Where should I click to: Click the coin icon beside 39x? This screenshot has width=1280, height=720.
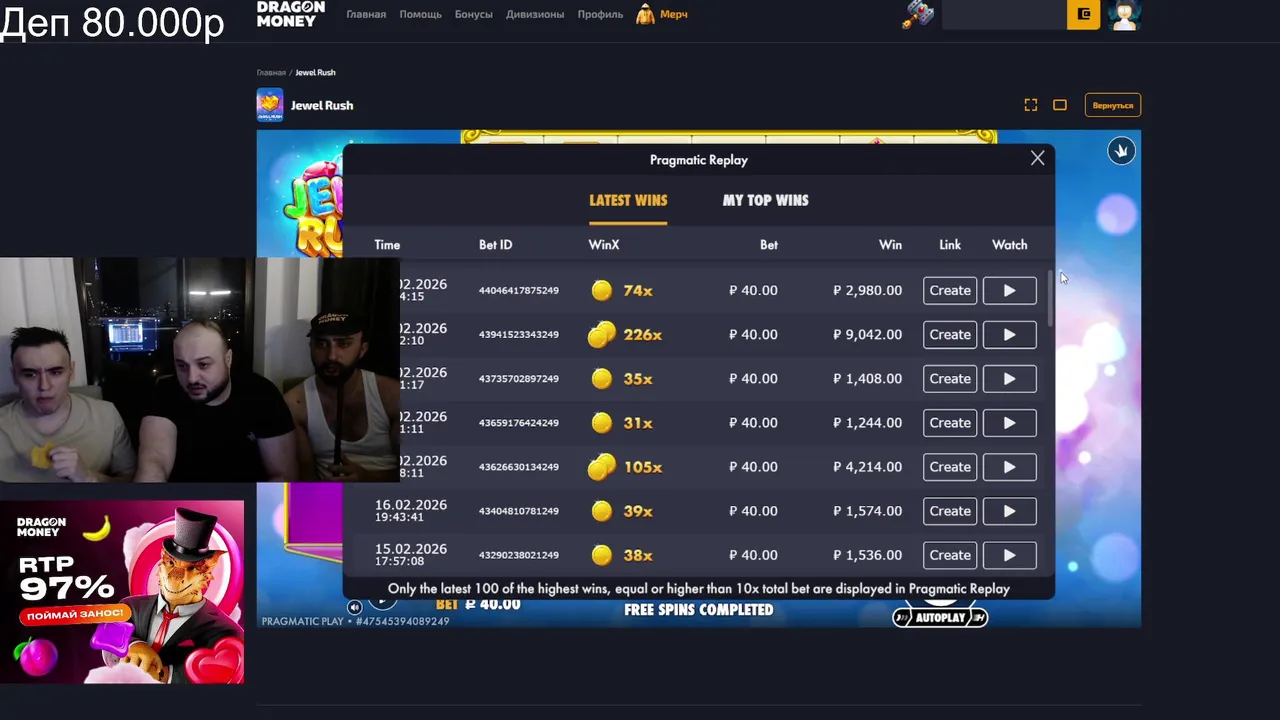601,510
